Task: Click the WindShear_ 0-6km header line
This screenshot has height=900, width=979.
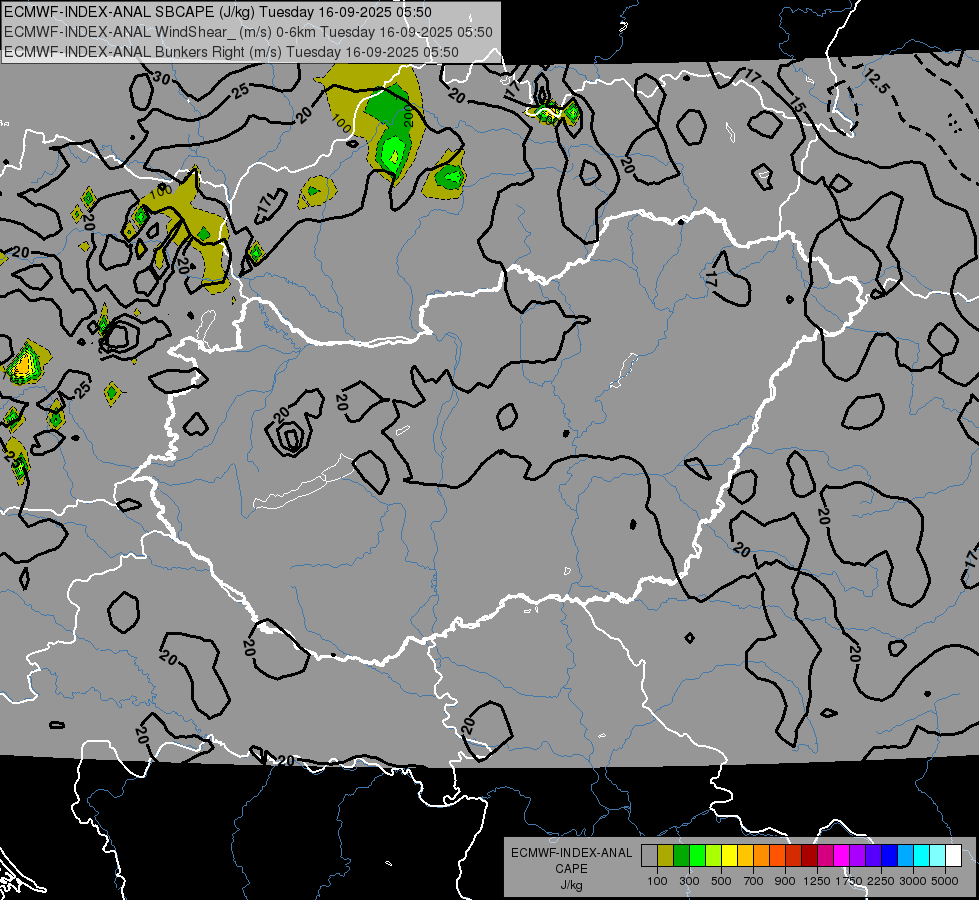Action: click(x=248, y=32)
